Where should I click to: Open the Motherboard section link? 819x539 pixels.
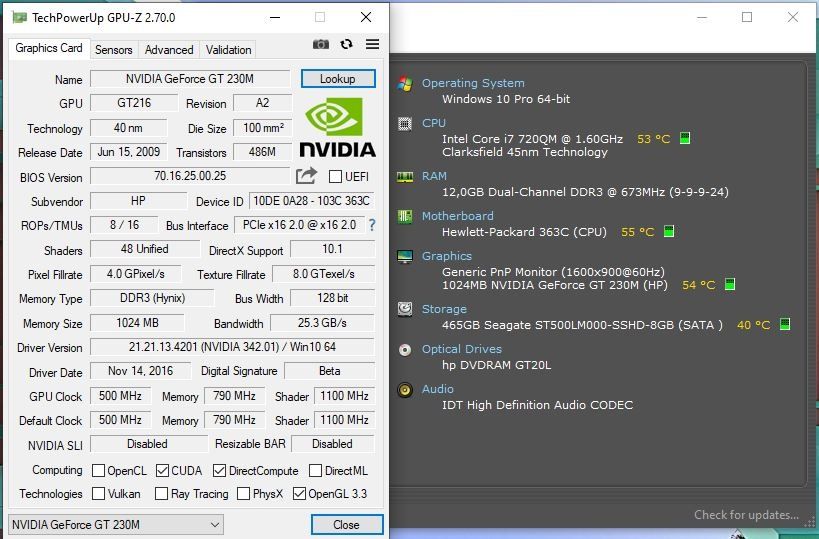458,216
